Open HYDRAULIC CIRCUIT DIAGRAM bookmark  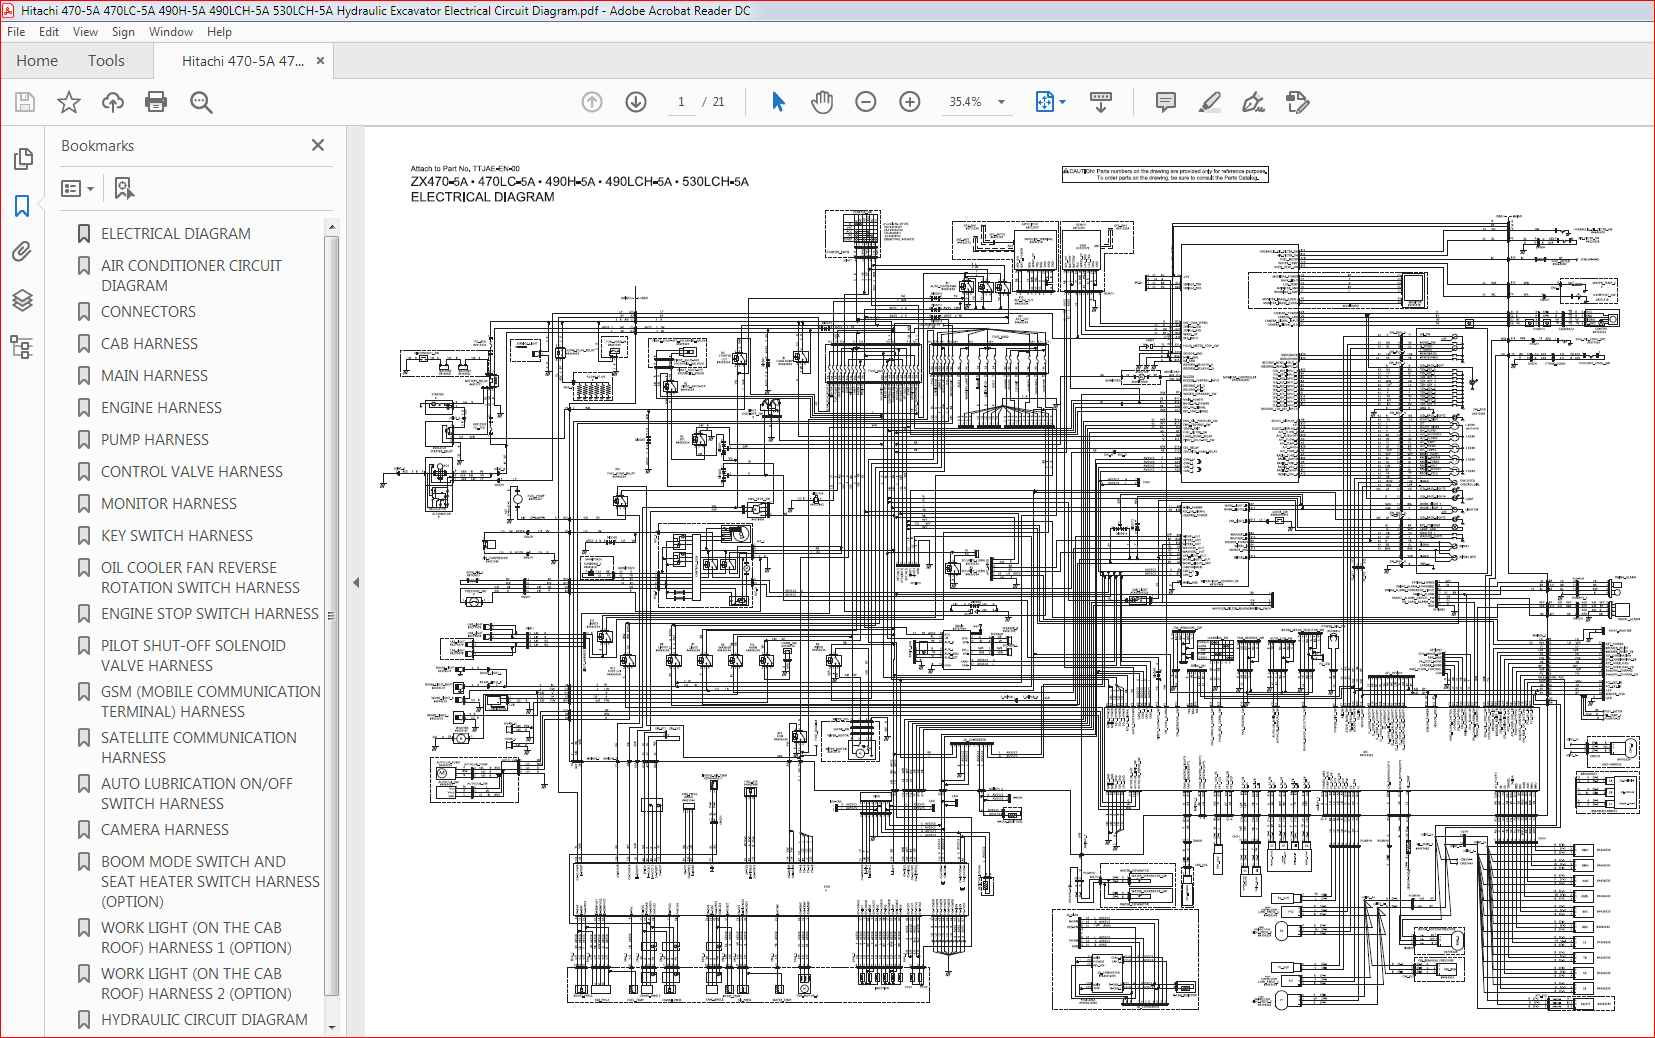pos(204,1020)
